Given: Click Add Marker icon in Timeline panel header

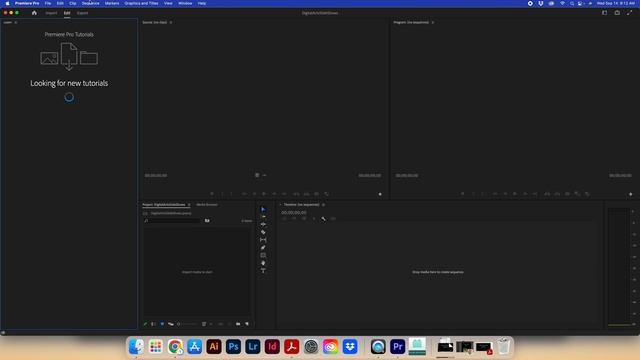Looking at the screenshot, I should [x=313, y=219].
